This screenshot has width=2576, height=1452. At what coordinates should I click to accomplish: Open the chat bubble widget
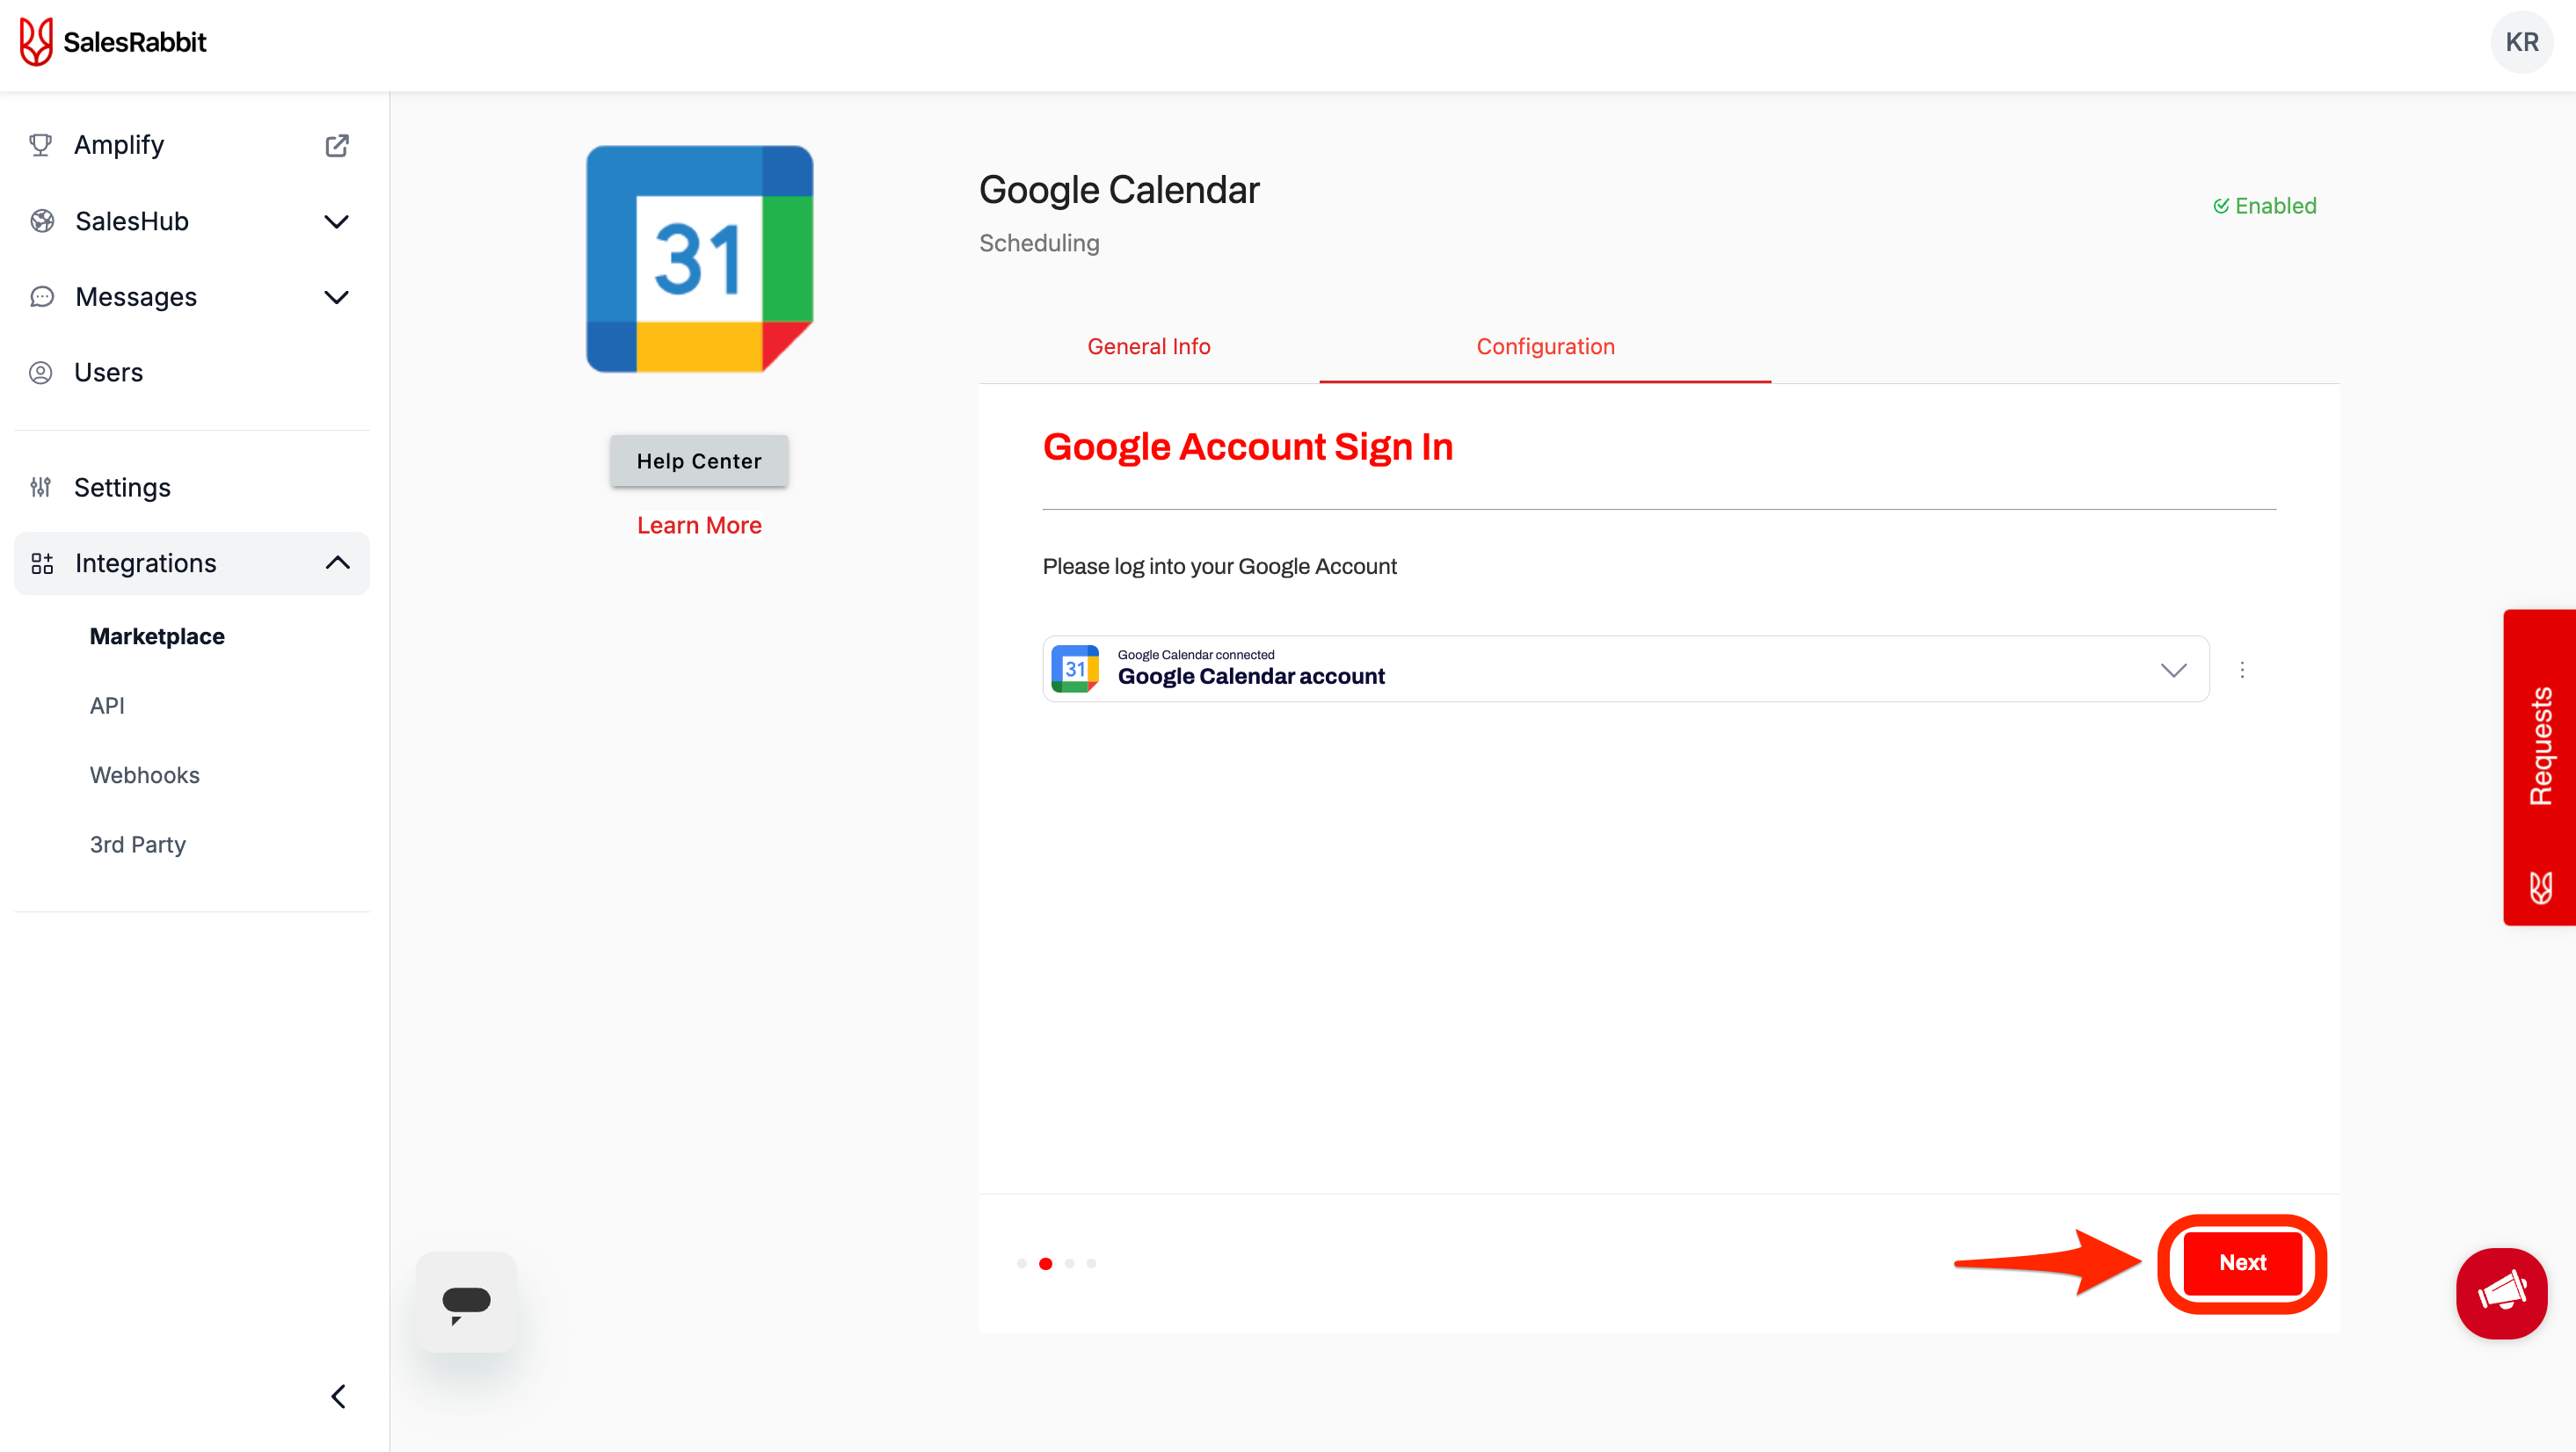click(x=466, y=1302)
